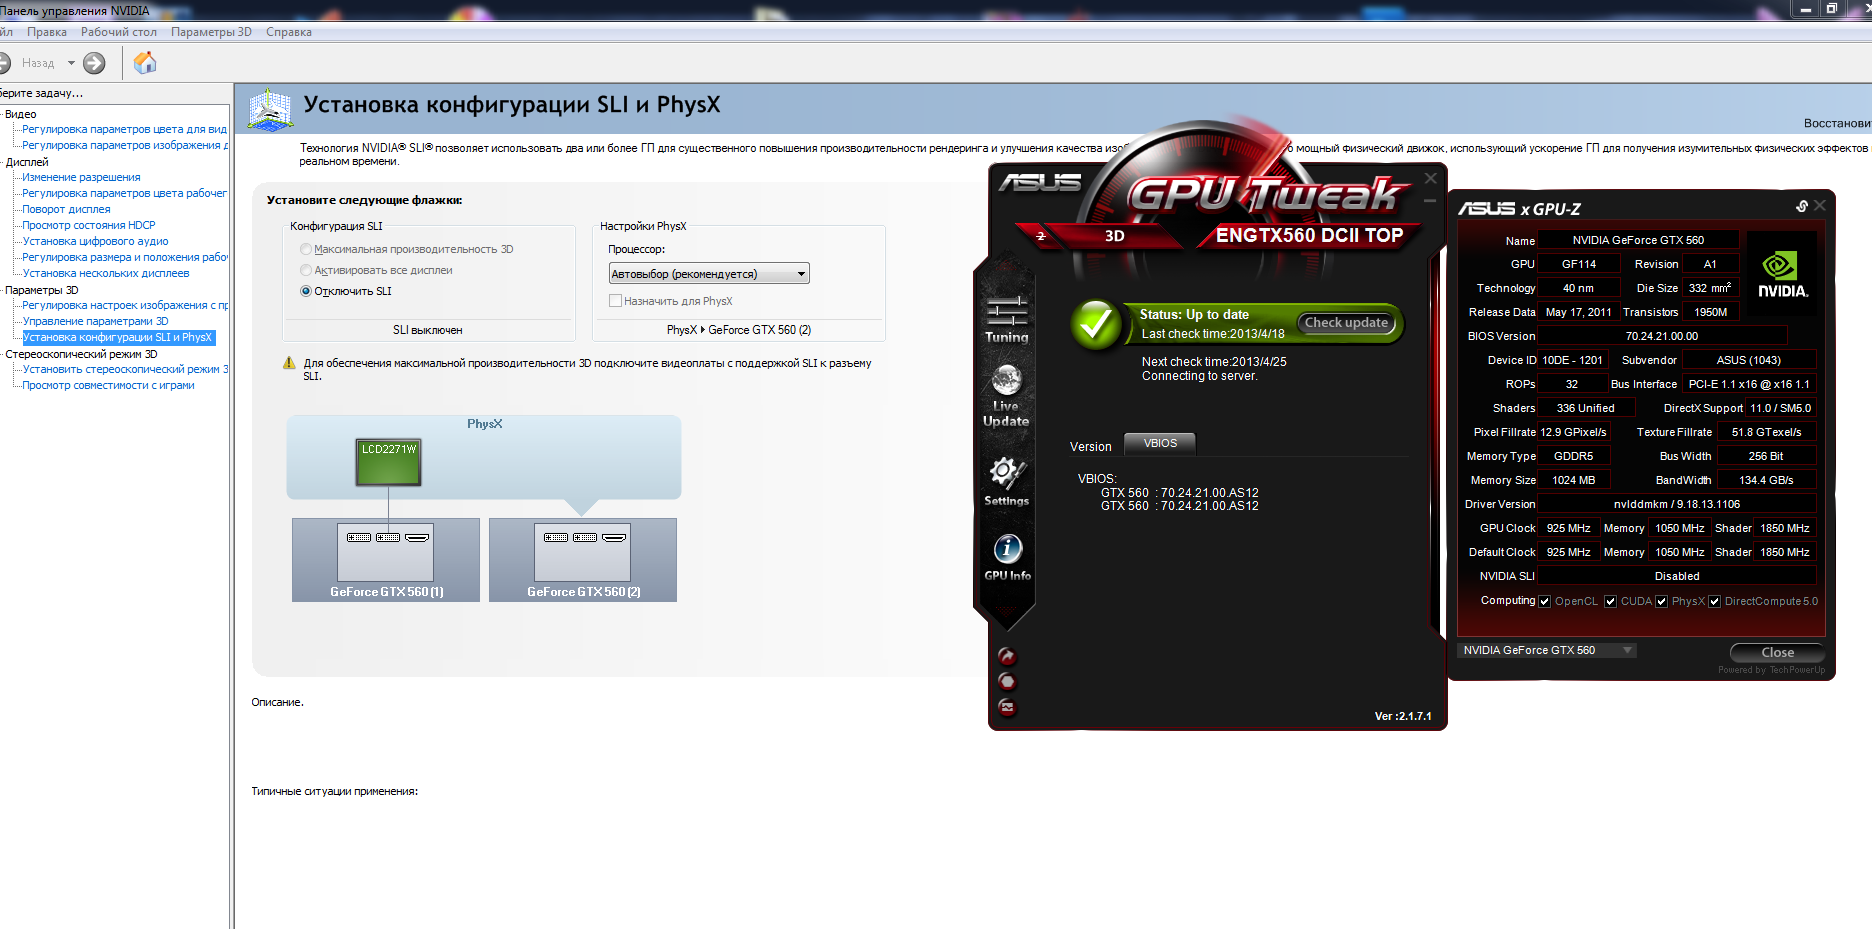1872x929 pixels.
Task: Open Settings in GPU Tweak
Action: [x=1006, y=482]
